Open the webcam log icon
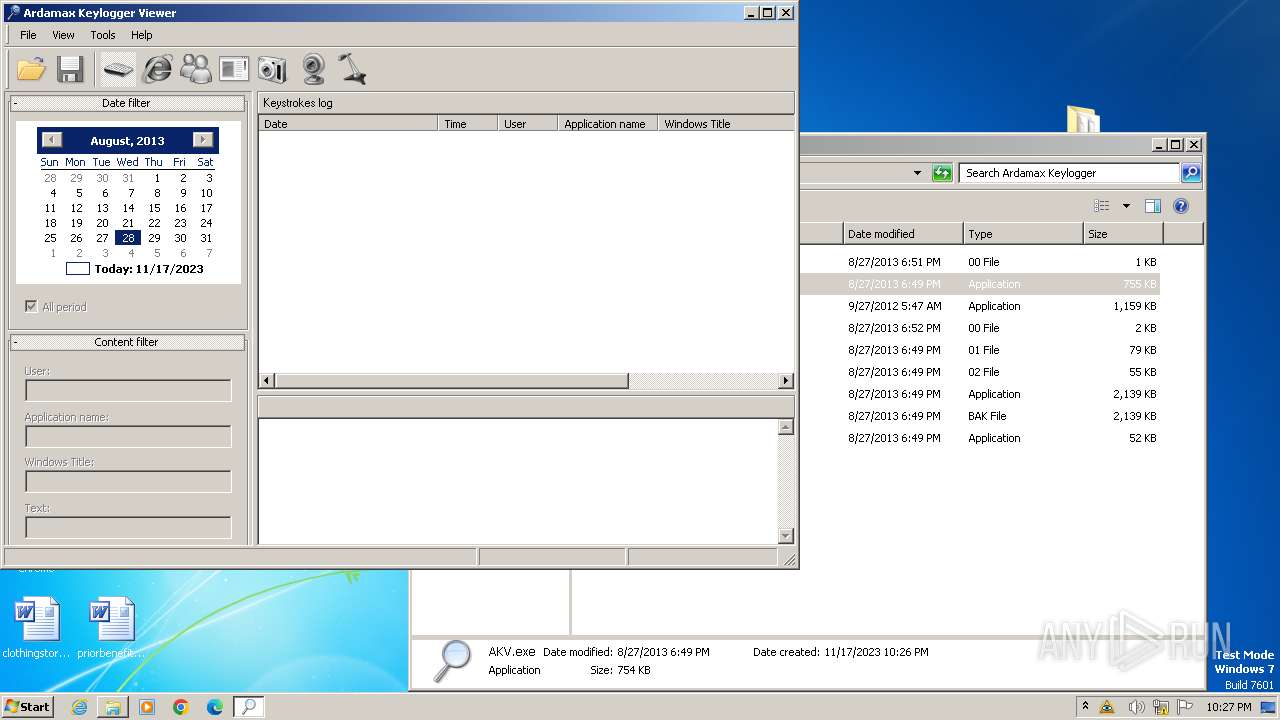This screenshot has height=720, width=1280. coord(313,69)
